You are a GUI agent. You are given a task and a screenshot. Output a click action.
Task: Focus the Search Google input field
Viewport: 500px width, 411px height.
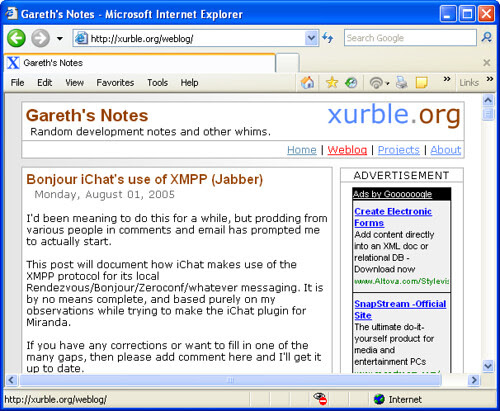410,38
